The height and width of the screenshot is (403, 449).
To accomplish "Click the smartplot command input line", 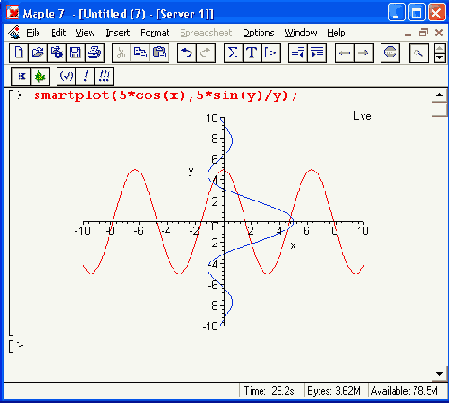I will point(166,96).
